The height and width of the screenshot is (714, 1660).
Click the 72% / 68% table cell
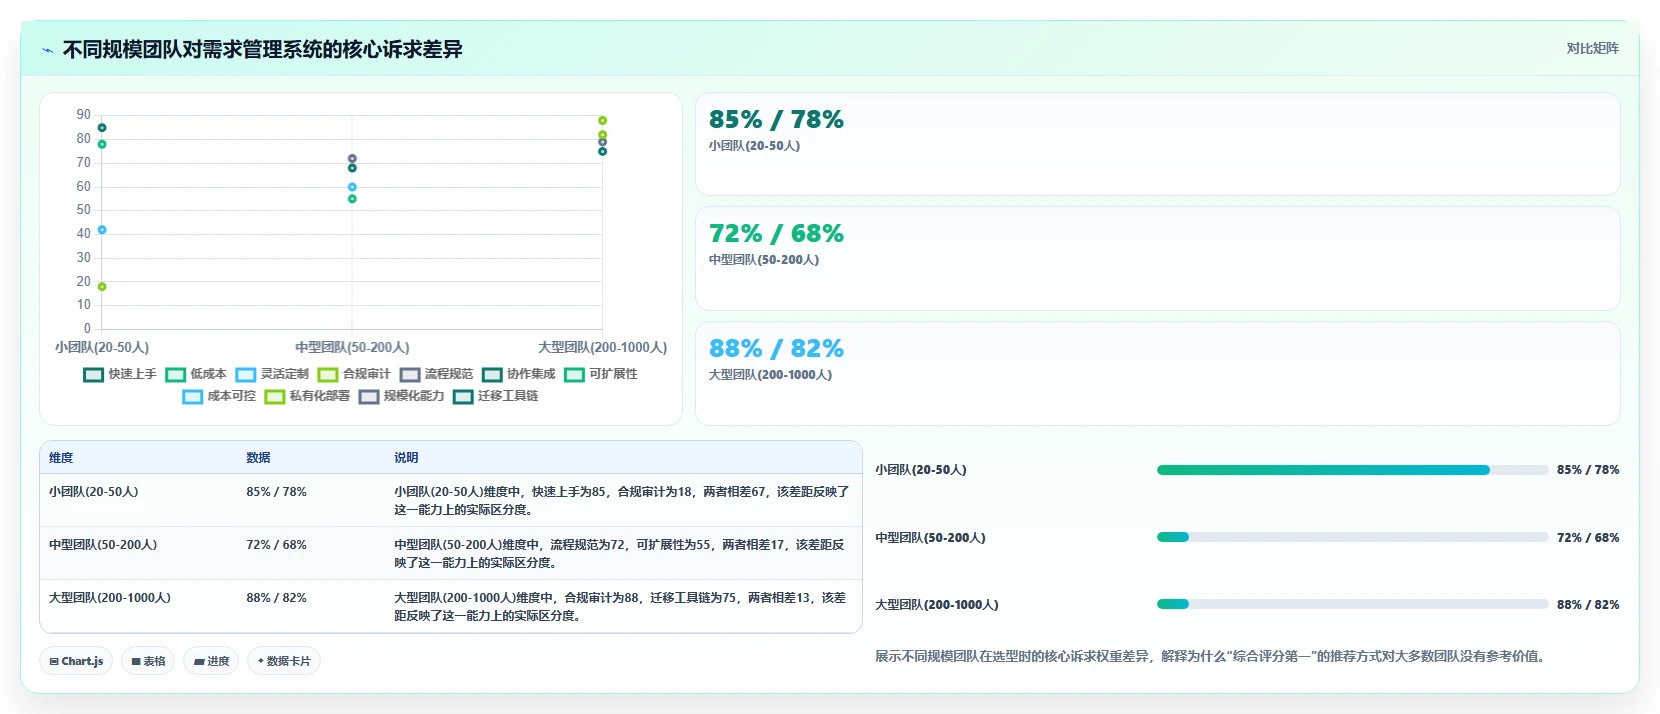[276, 545]
